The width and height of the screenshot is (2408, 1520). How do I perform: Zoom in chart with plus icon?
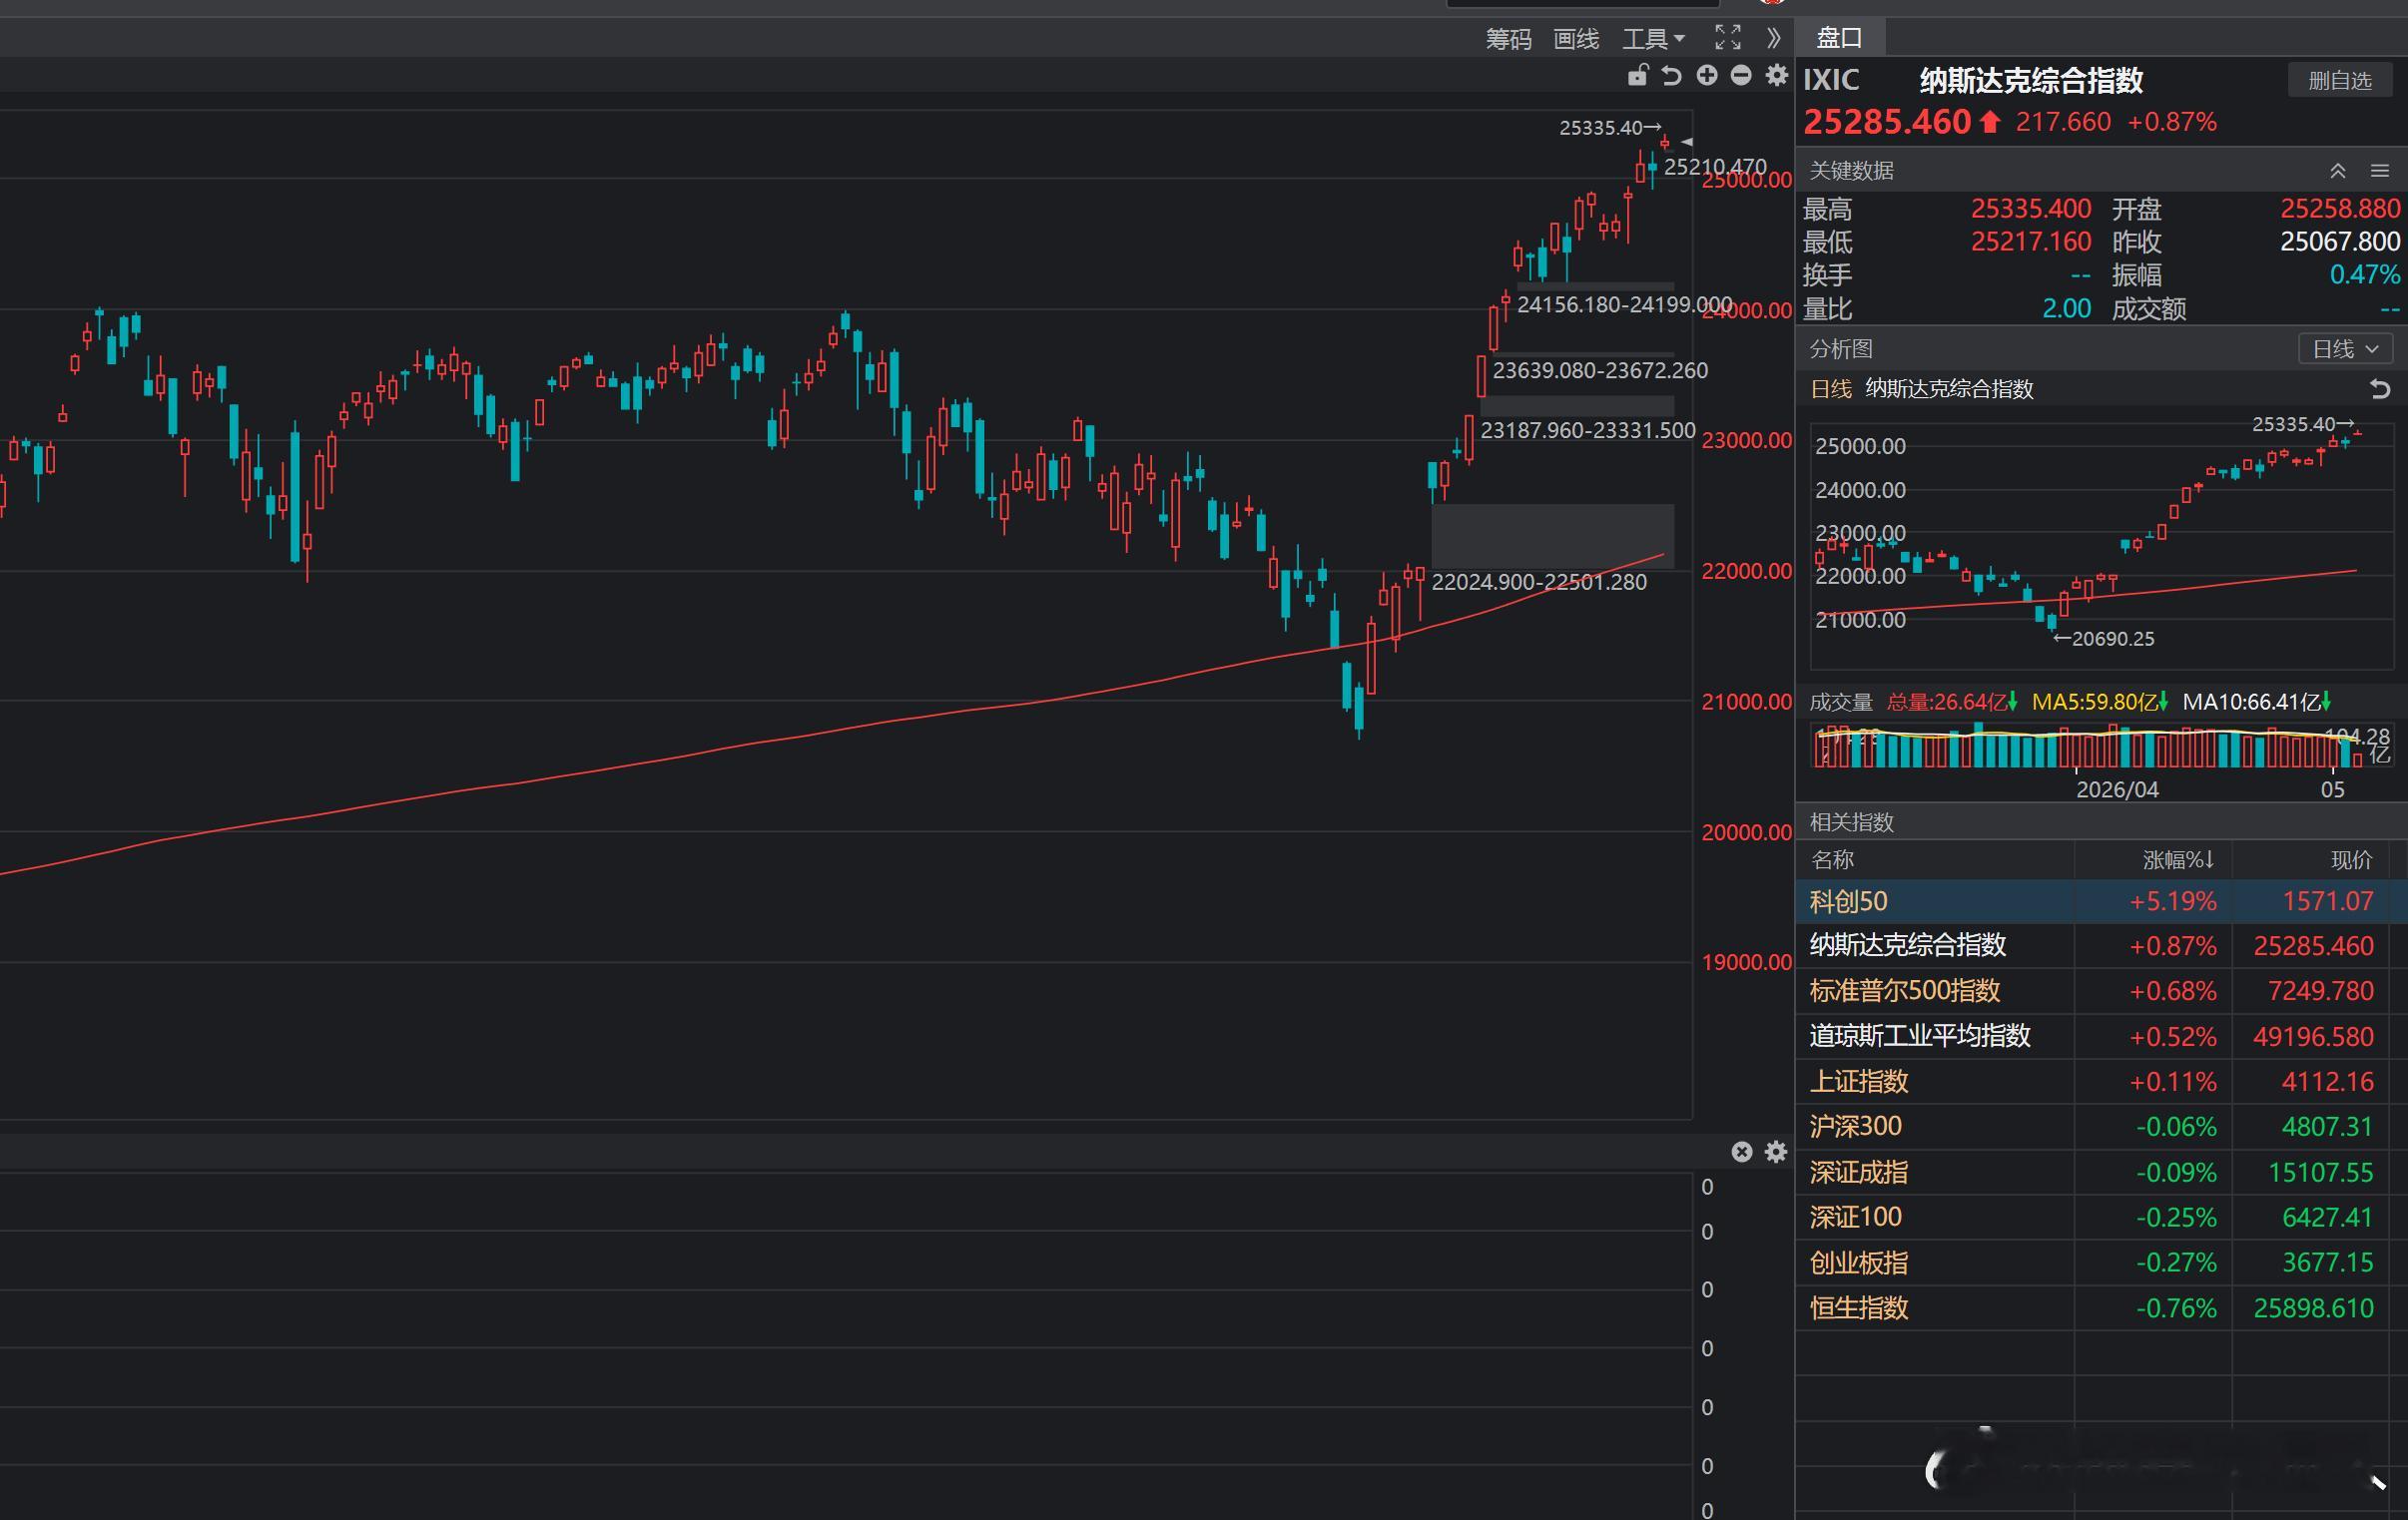pos(1707,75)
